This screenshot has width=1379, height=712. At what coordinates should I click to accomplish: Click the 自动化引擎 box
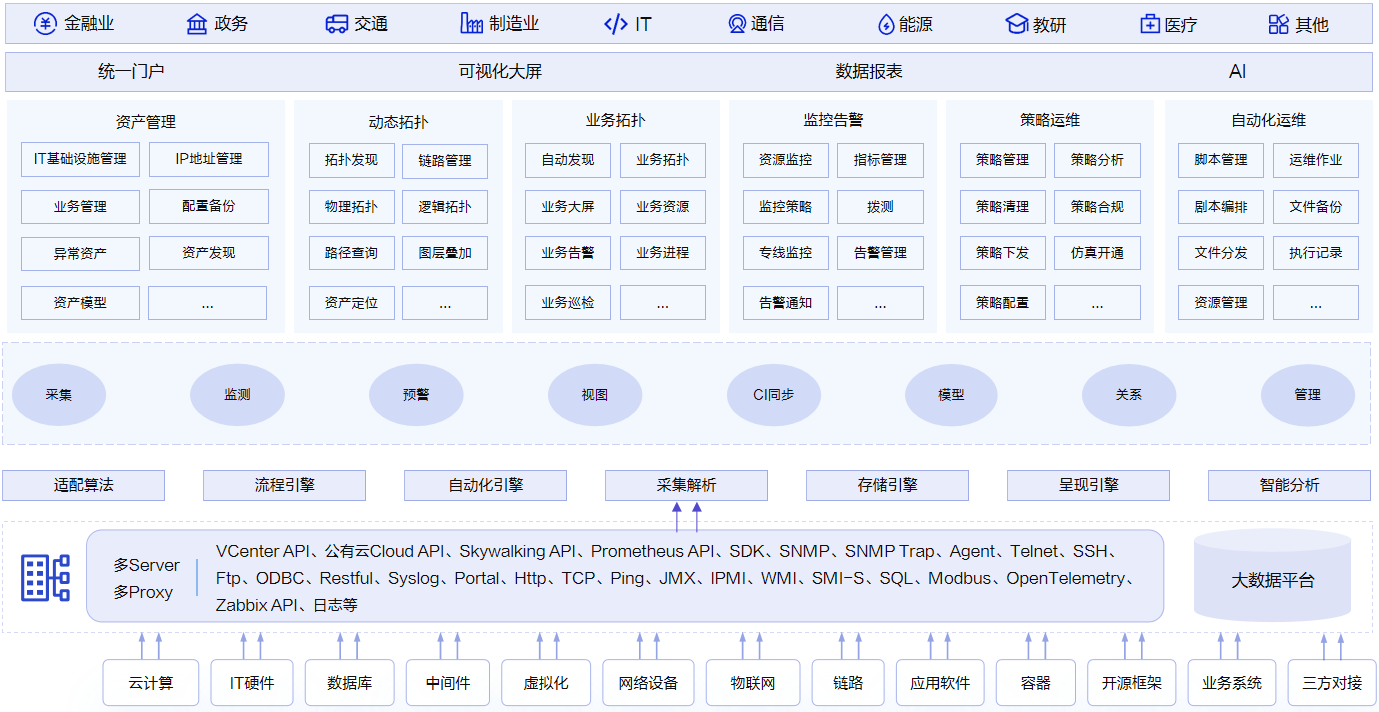click(485, 485)
